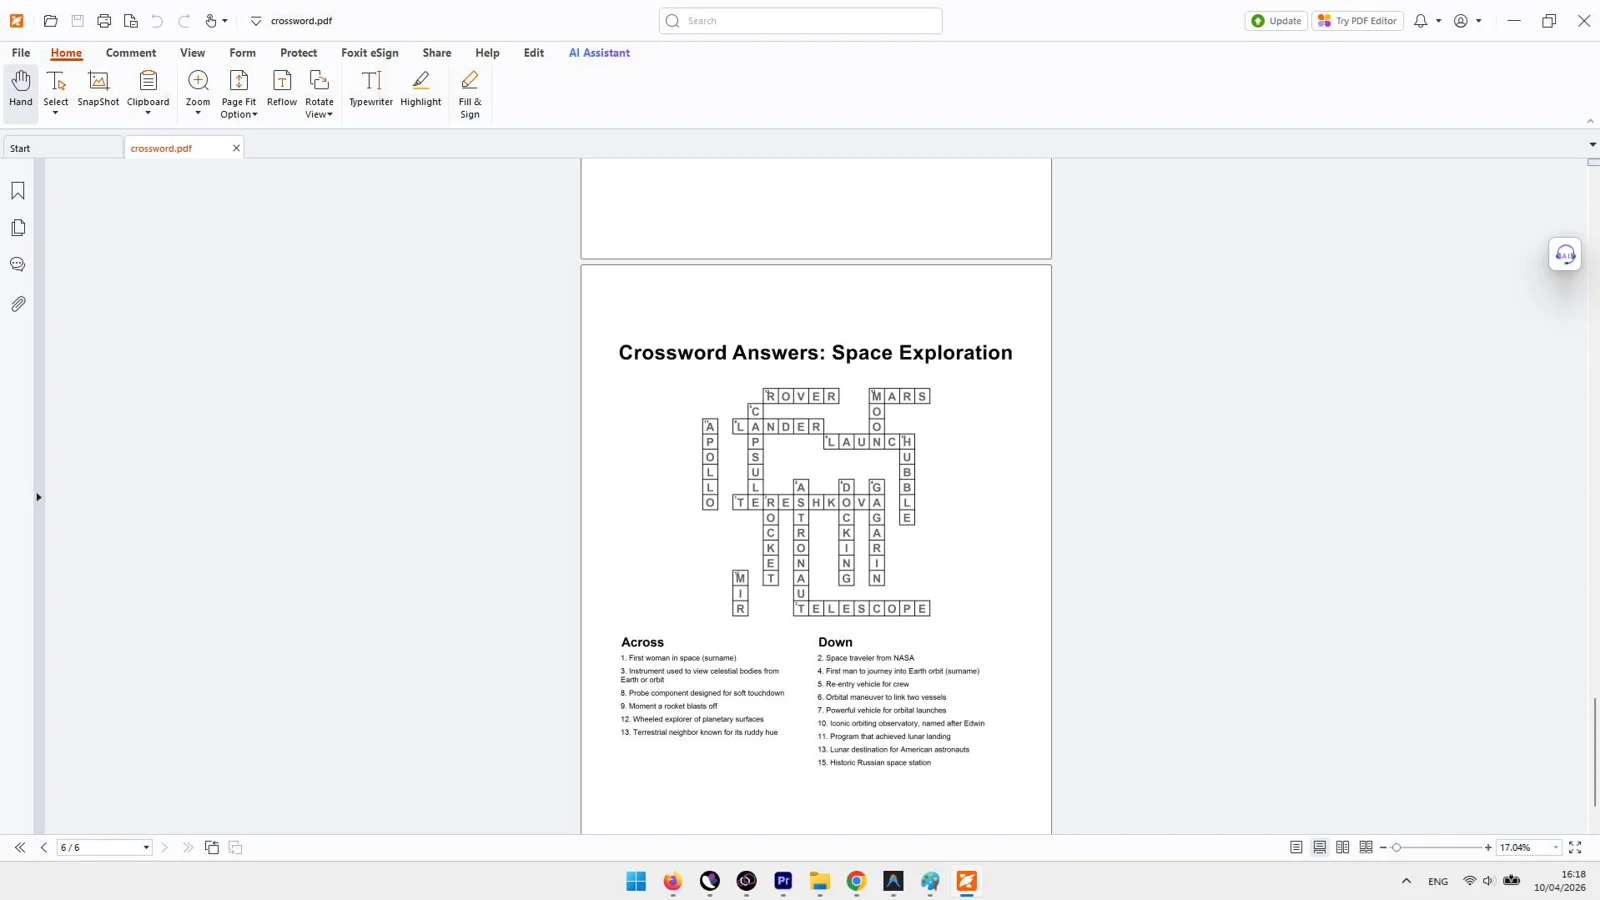The image size is (1600, 900).
Task: Select the Typewriter tool
Action: pyautogui.click(x=371, y=88)
